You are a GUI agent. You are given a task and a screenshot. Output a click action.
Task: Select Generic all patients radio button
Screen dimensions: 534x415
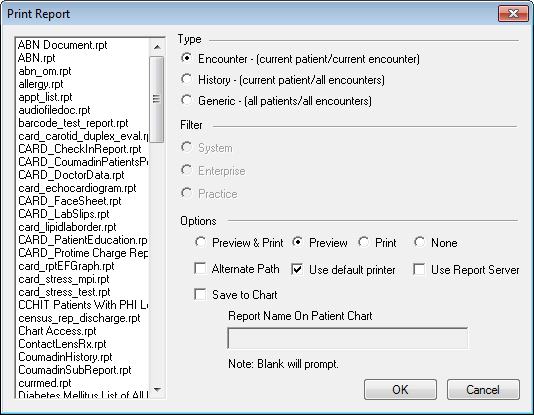187,100
